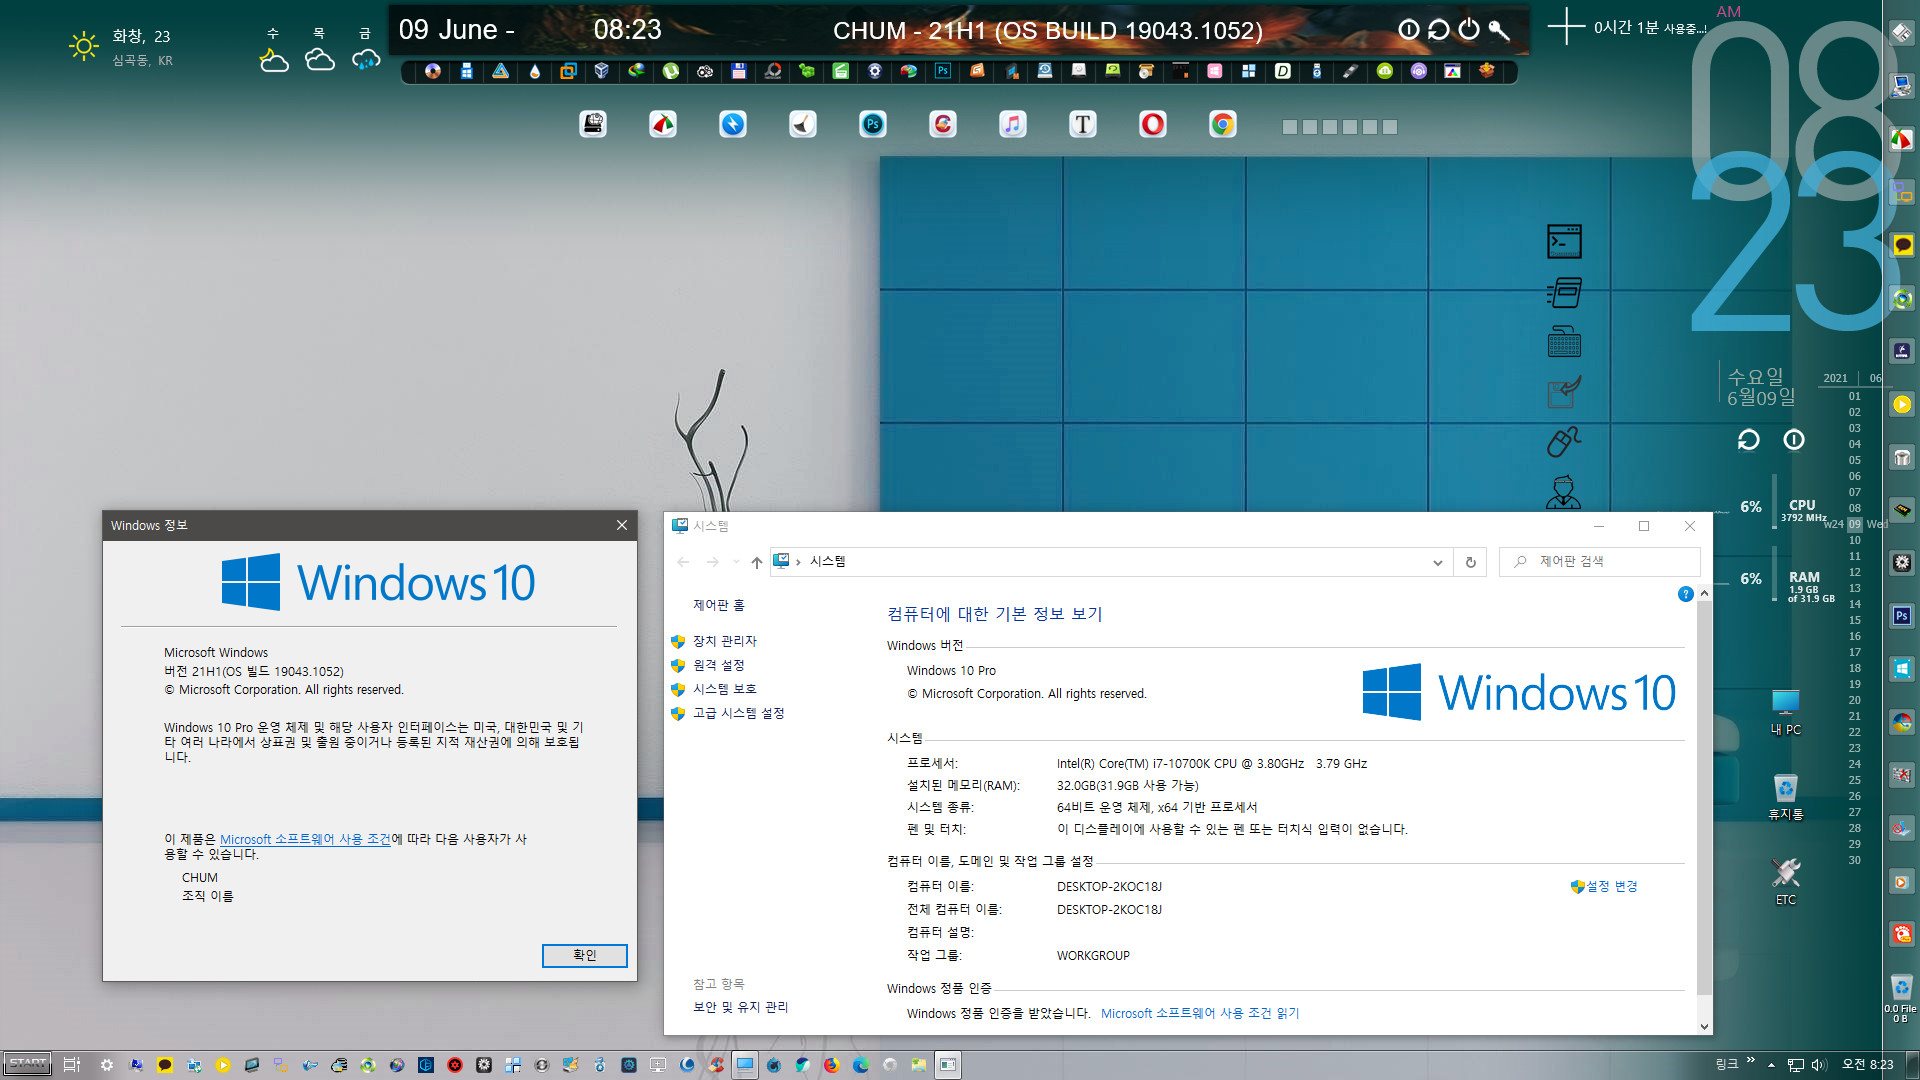
Task: Open the user account widget icon
Action: click(1564, 492)
